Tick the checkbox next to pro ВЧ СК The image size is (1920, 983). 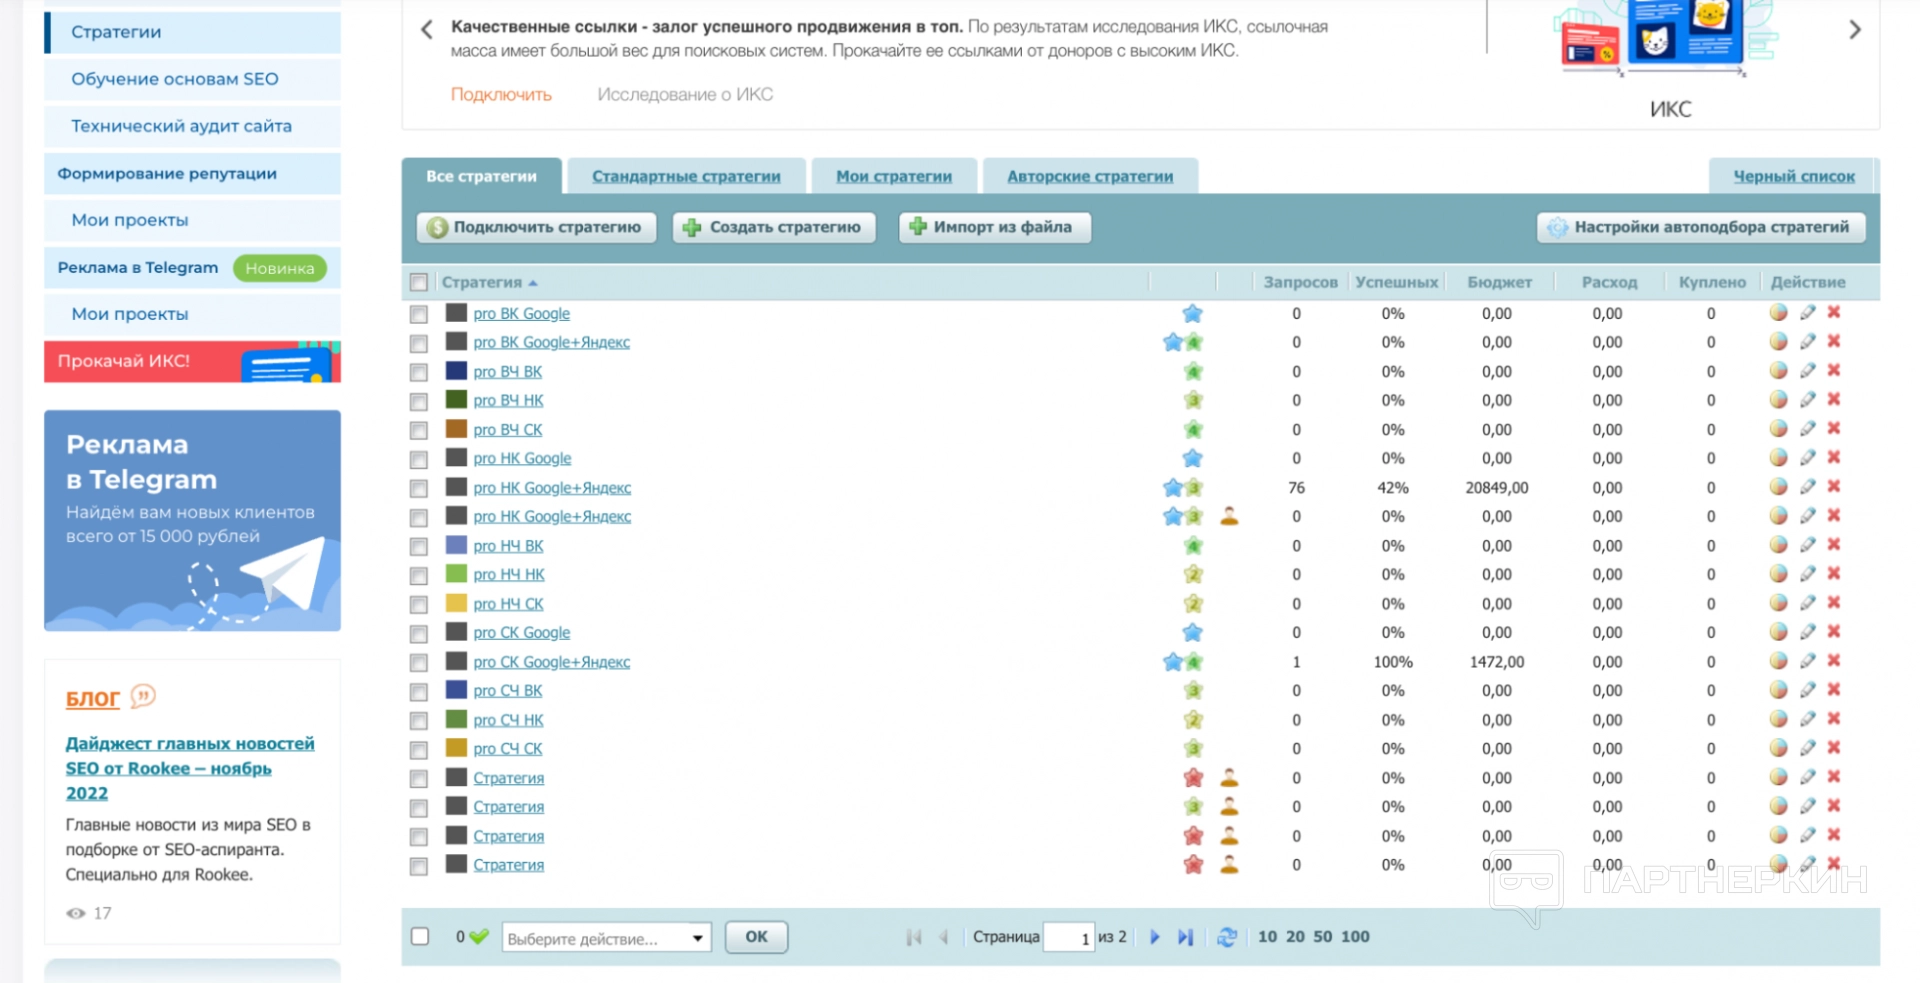[x=419, y=430]
